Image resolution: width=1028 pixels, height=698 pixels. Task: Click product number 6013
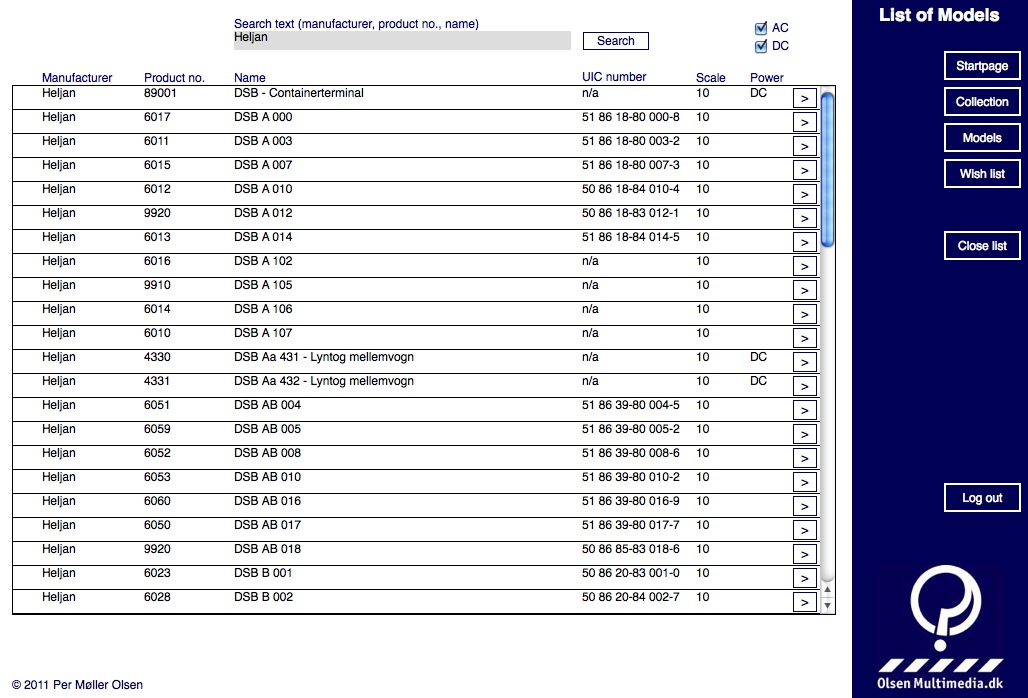tap(157, 237)
